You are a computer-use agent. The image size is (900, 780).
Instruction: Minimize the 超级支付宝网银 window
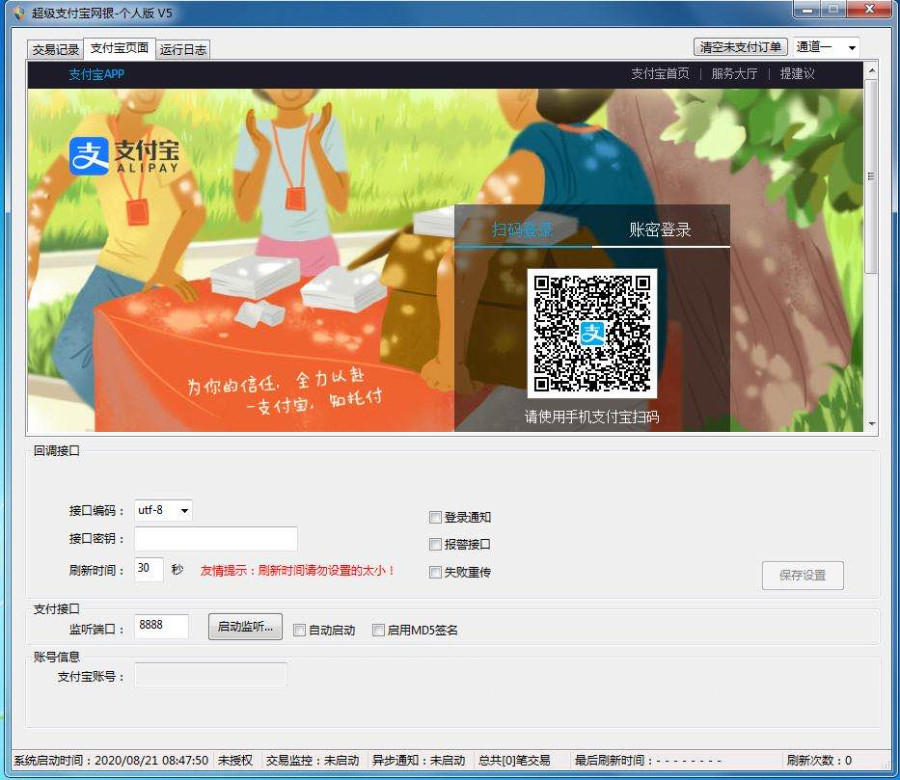click(808, 10)
